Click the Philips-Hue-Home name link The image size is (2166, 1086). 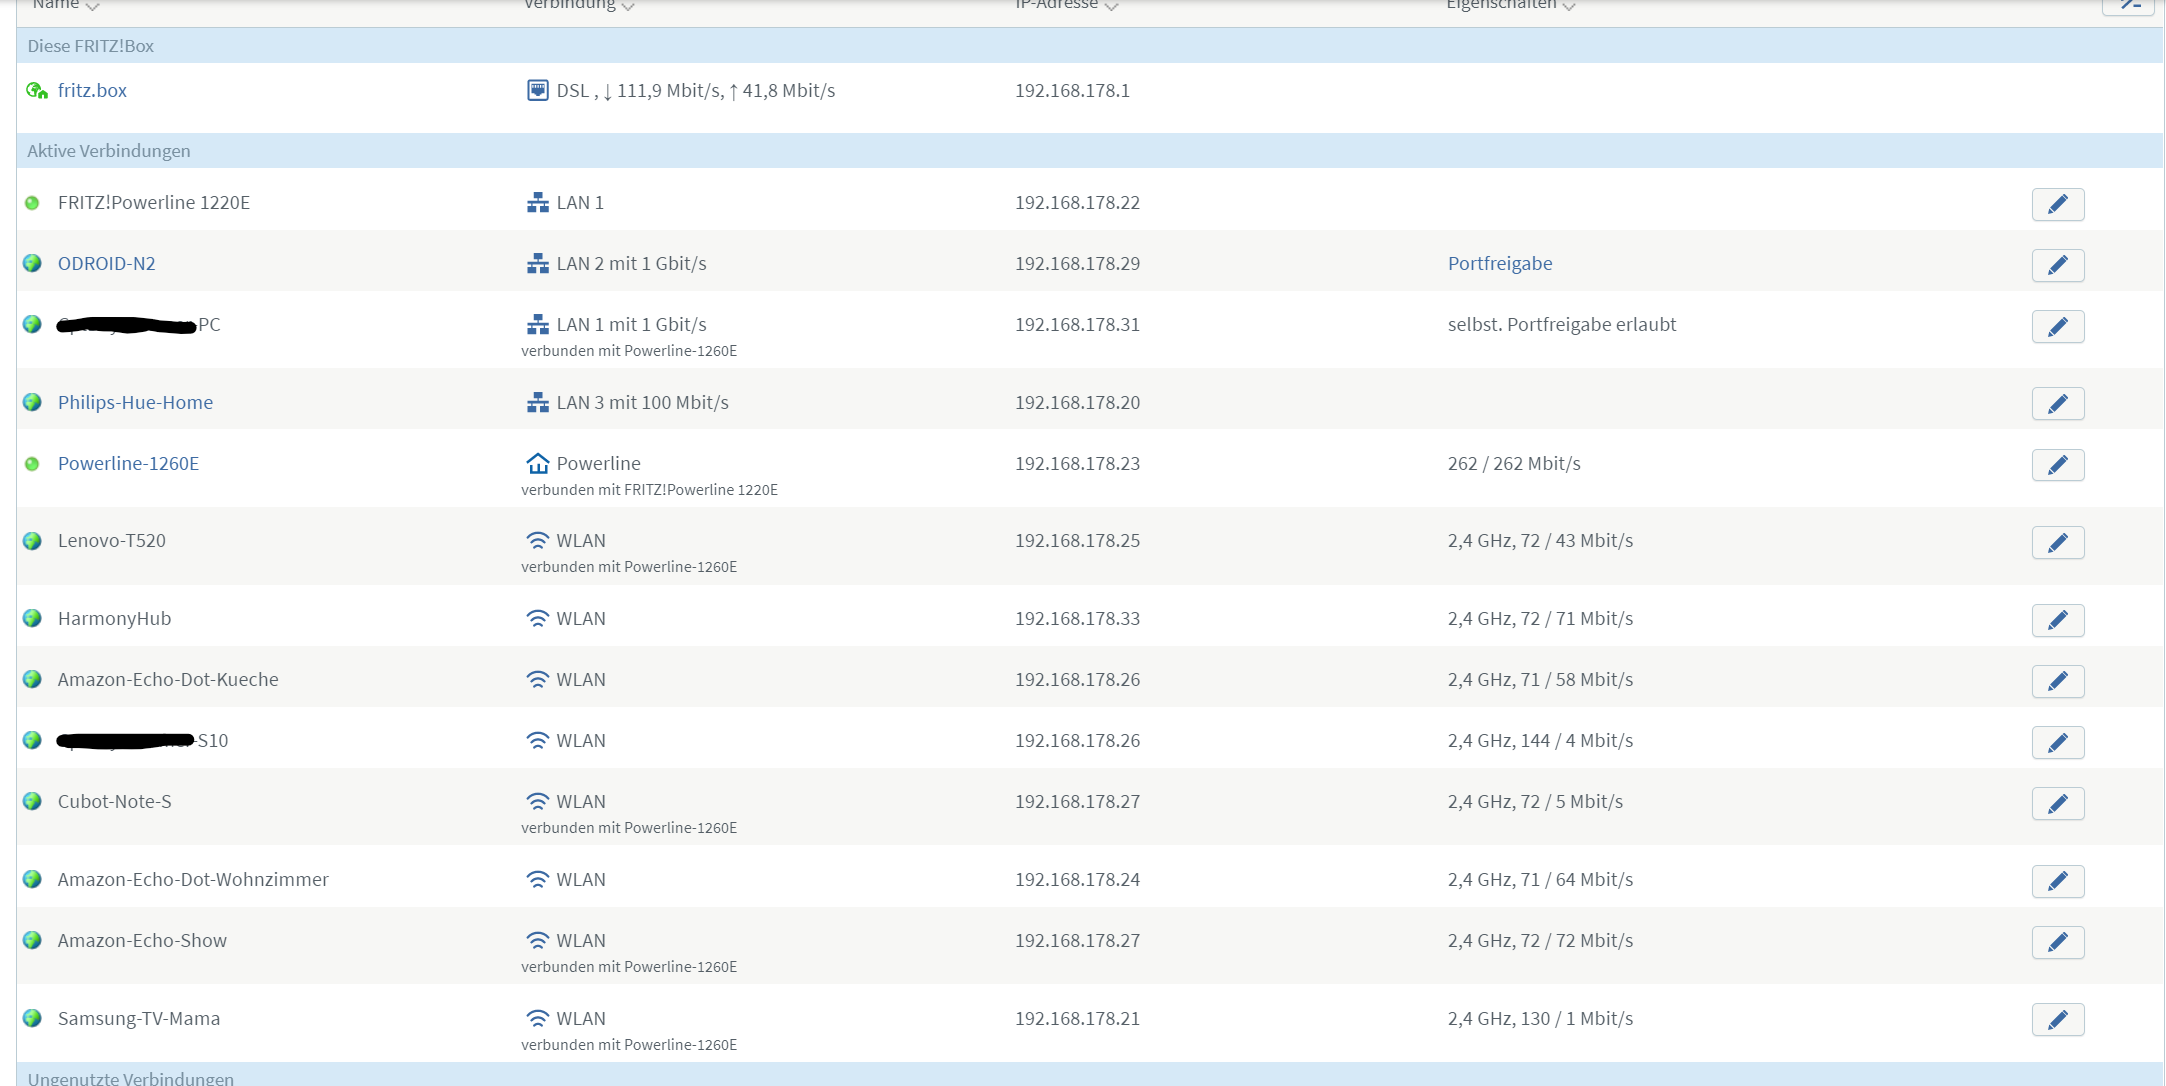135,403
